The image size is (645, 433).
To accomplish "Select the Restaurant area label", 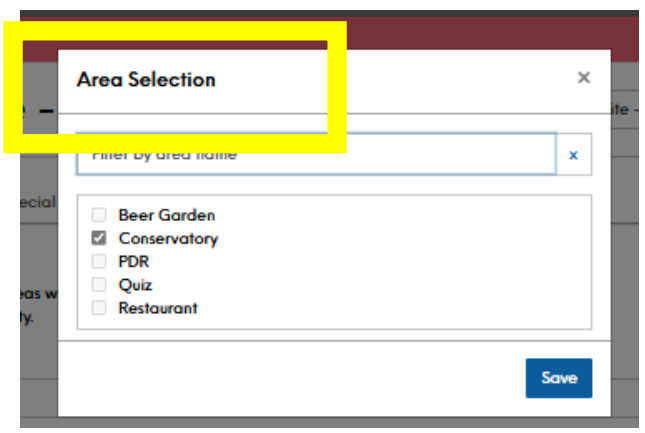I will point(158,308).
